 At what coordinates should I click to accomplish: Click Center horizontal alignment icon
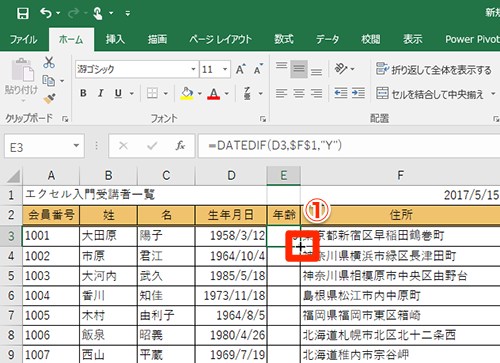pyautogui.click(x=299, y=93)
